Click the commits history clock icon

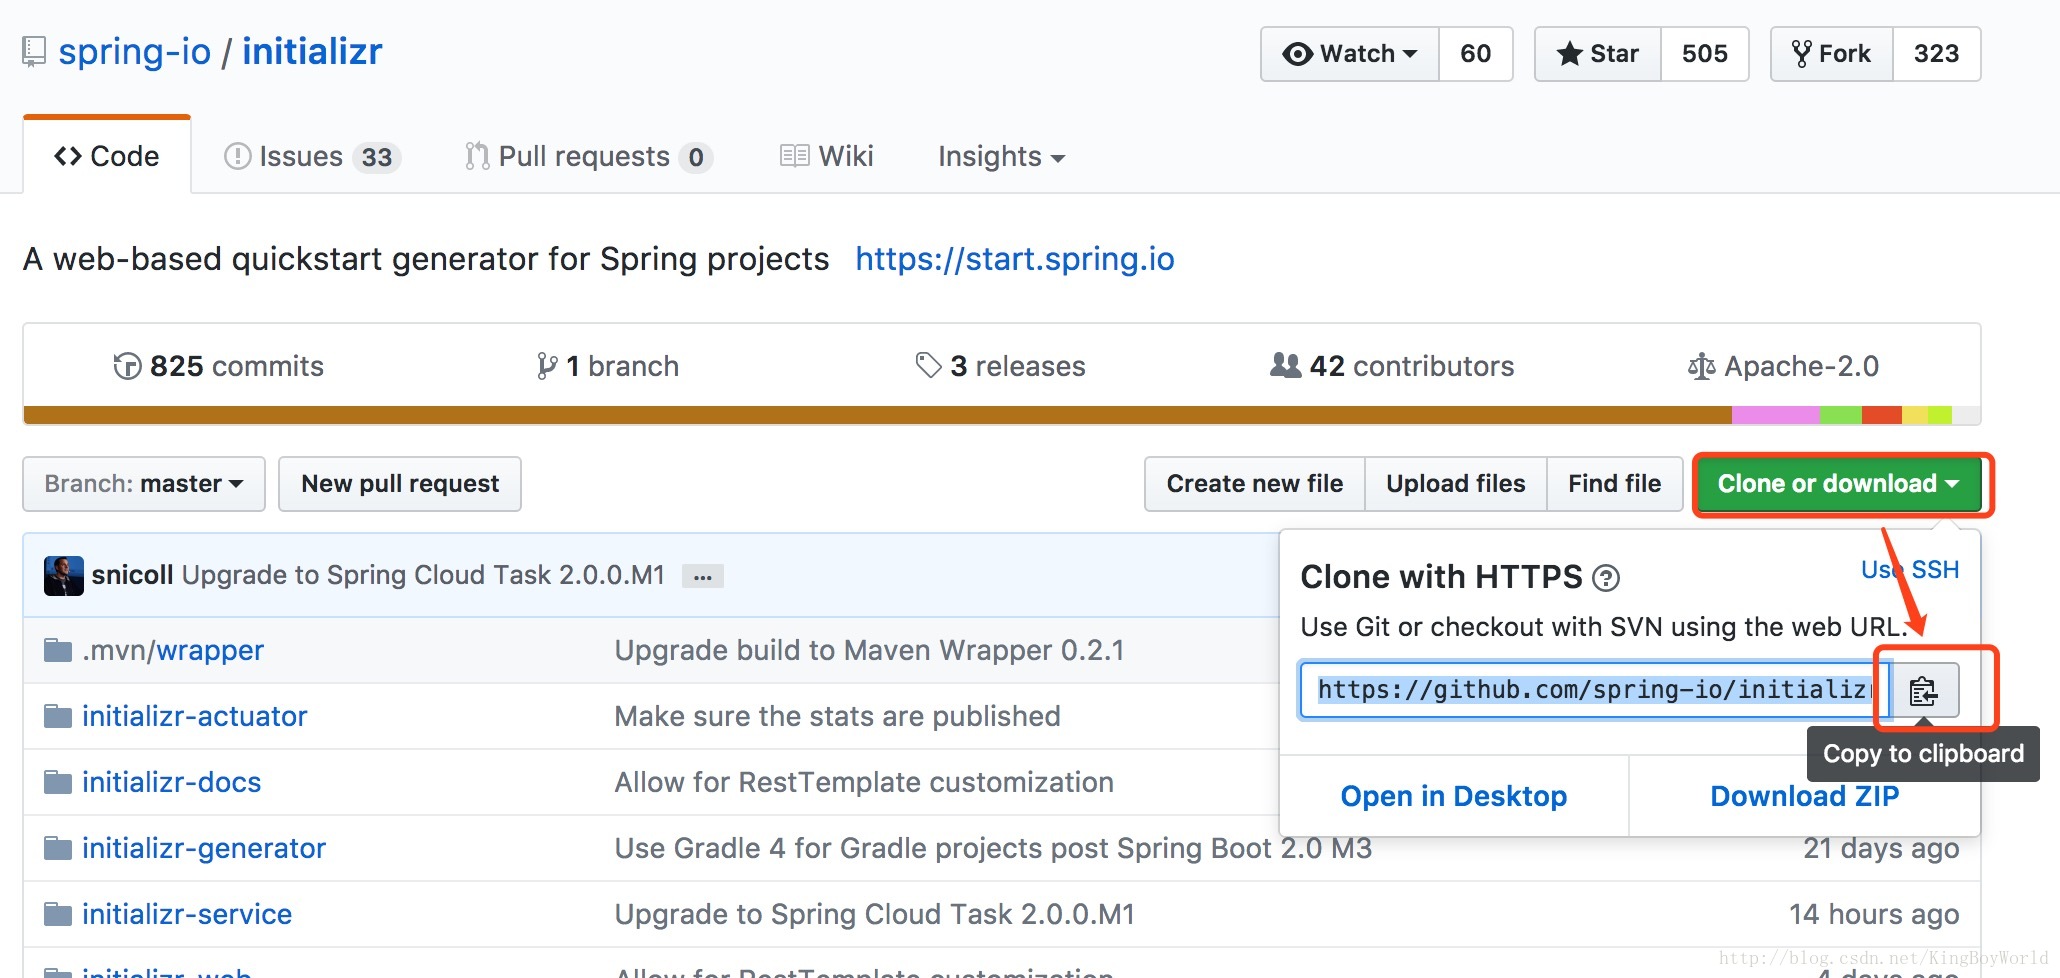tap(127, 366)
